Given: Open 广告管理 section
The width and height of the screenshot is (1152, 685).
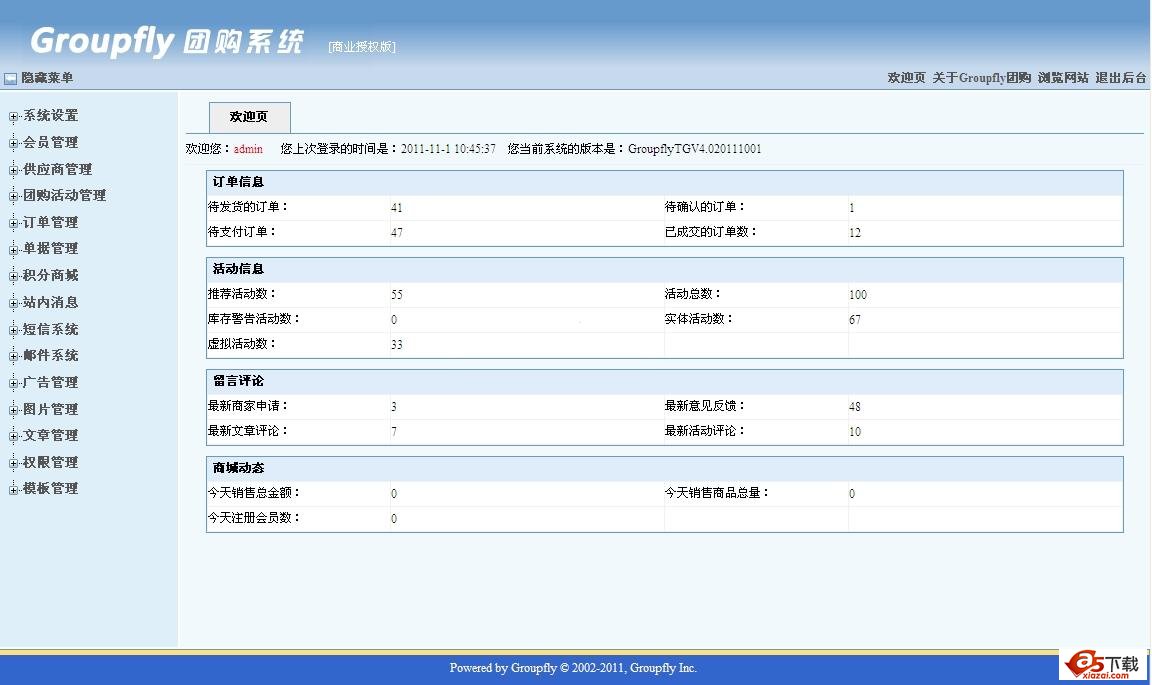Looking at the screenshot, I should tap(50, 383).
